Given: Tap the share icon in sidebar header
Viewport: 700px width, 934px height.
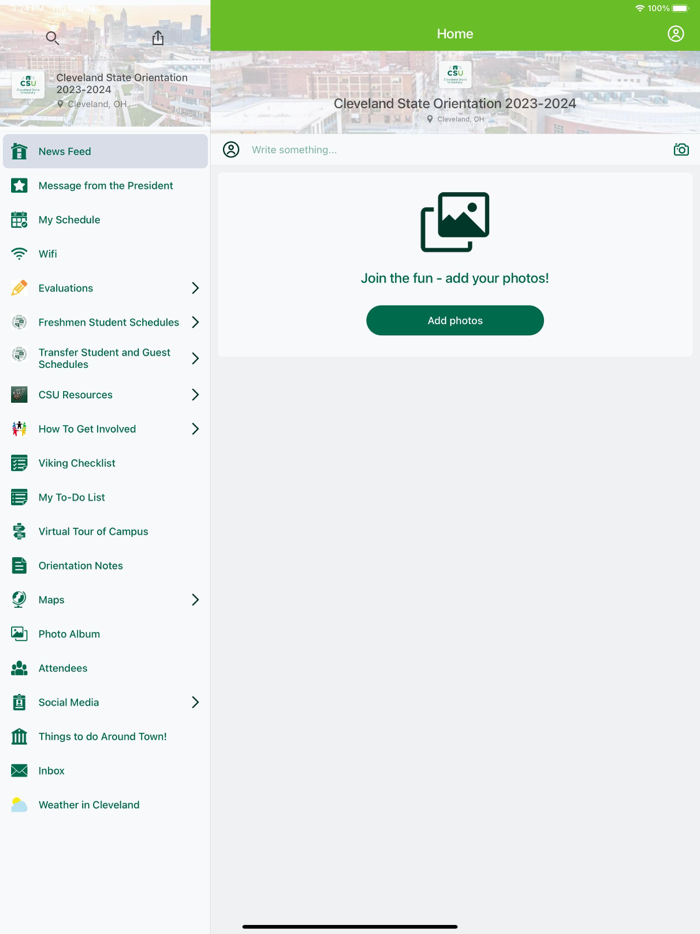Looking at the screenshot, I should (x=158, y=38).
